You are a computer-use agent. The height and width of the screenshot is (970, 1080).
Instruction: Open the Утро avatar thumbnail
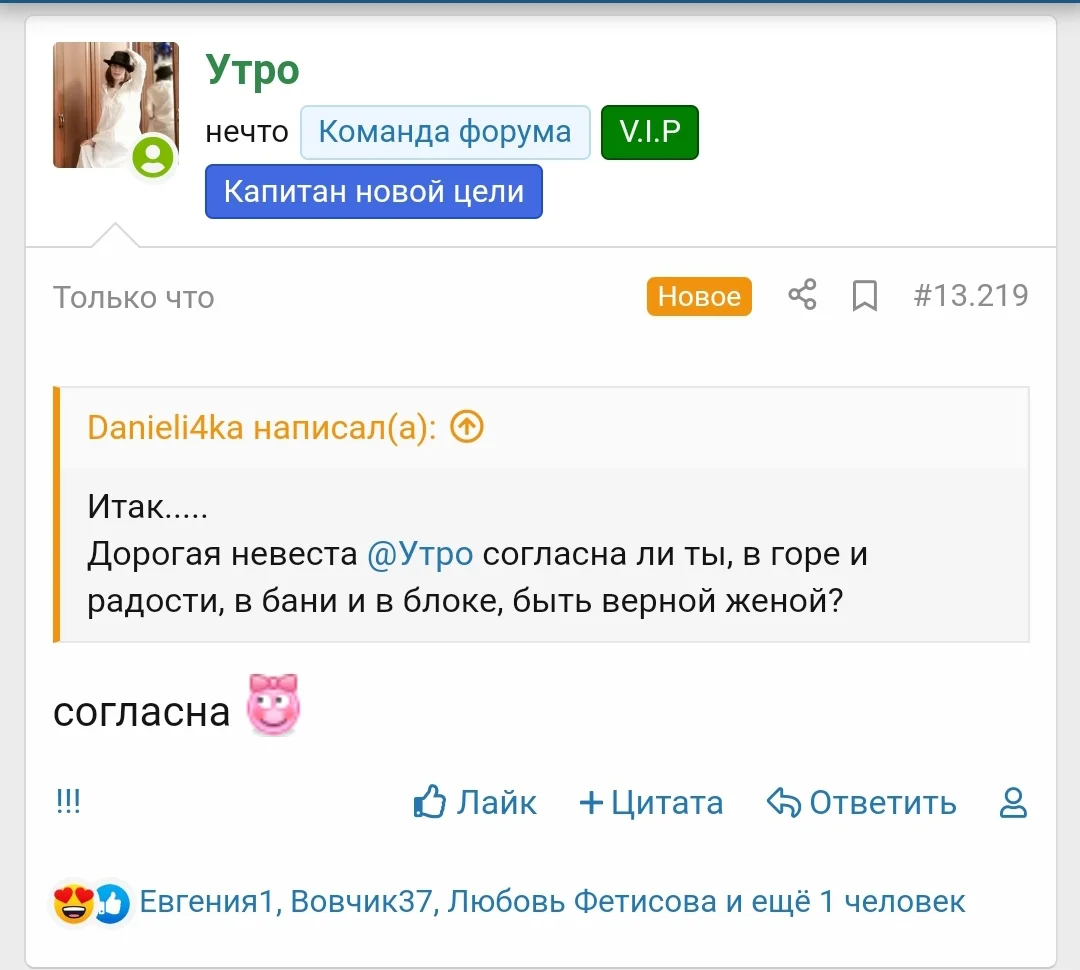click(x=115, y=105)
